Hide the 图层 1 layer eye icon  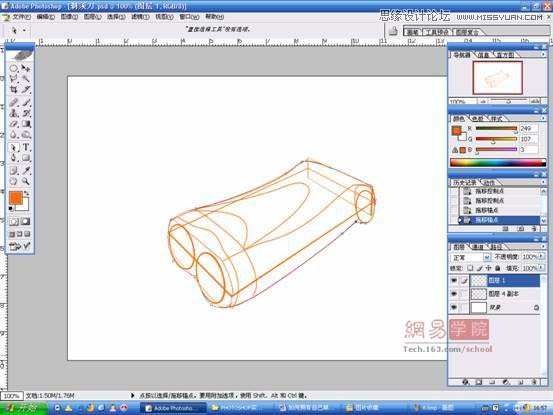click(x=454, y=281)
